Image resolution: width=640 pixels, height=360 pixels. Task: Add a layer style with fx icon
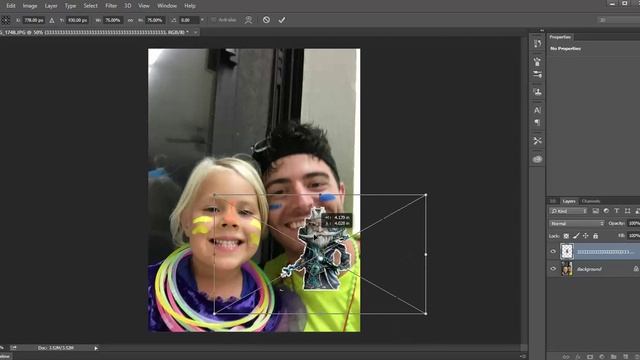tap(578, 357)
